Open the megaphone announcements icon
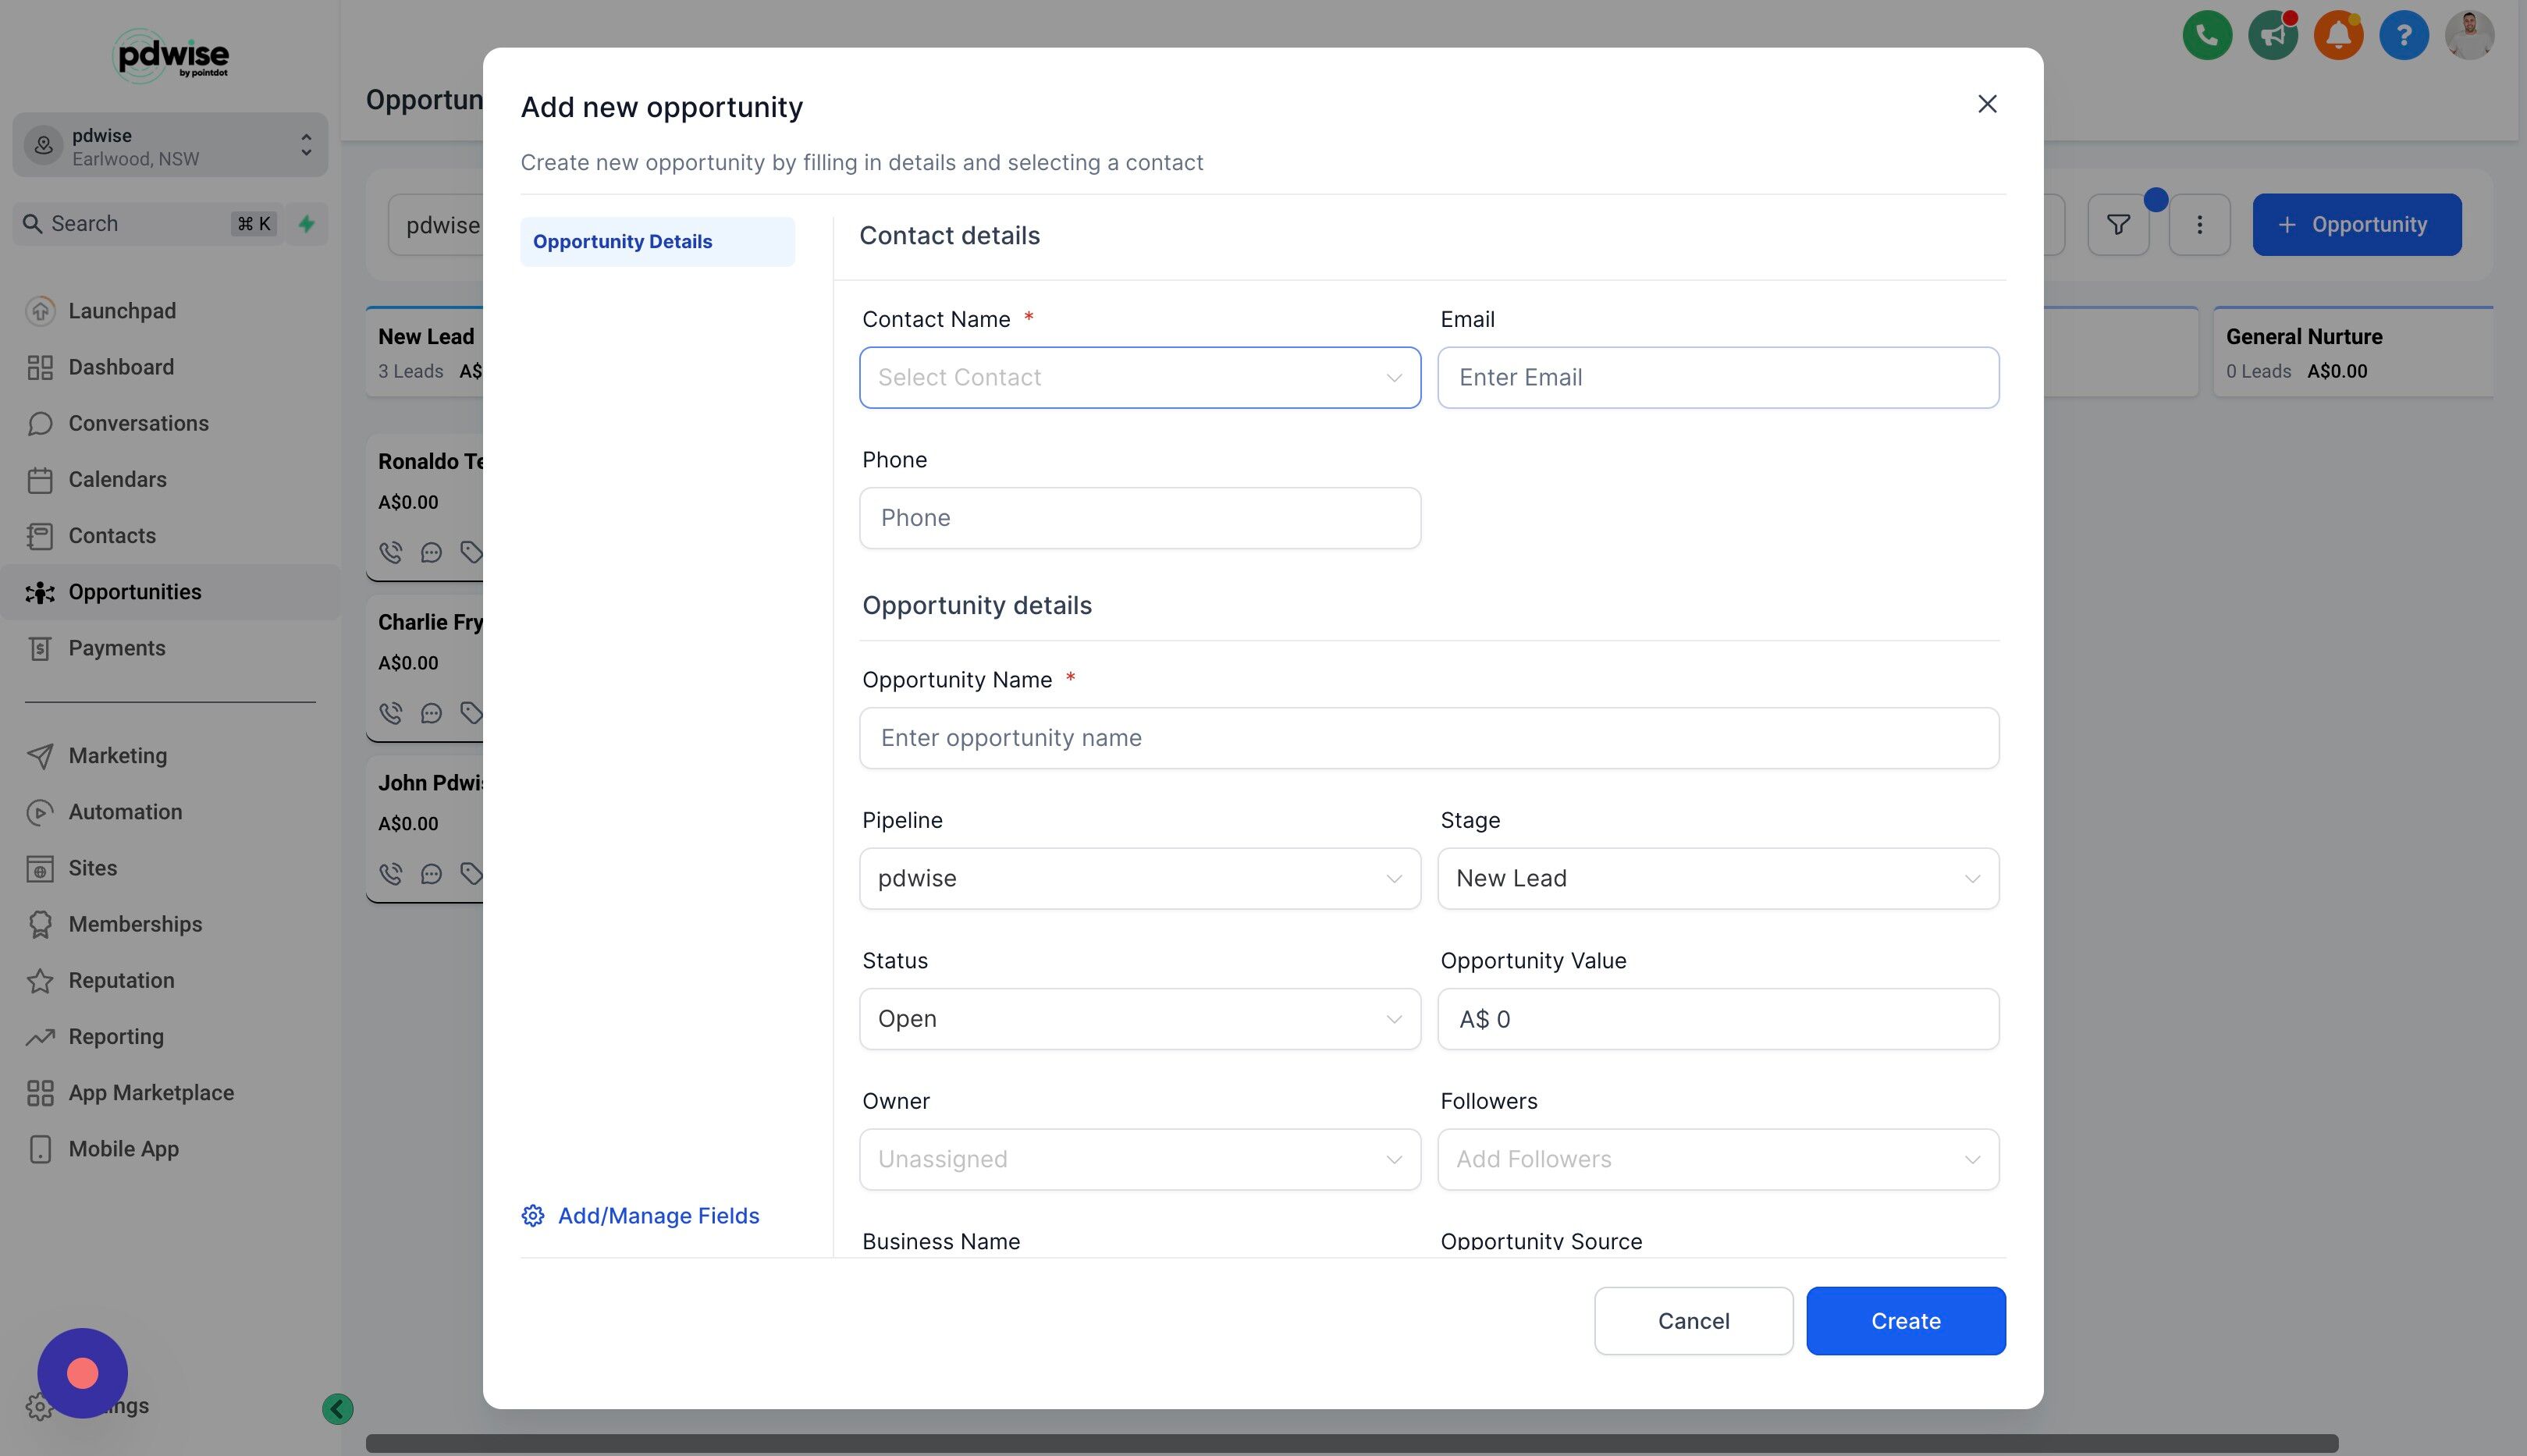Image resolution: width=2527 pixels, height=1456 pixels. [x=2272, y=37]
